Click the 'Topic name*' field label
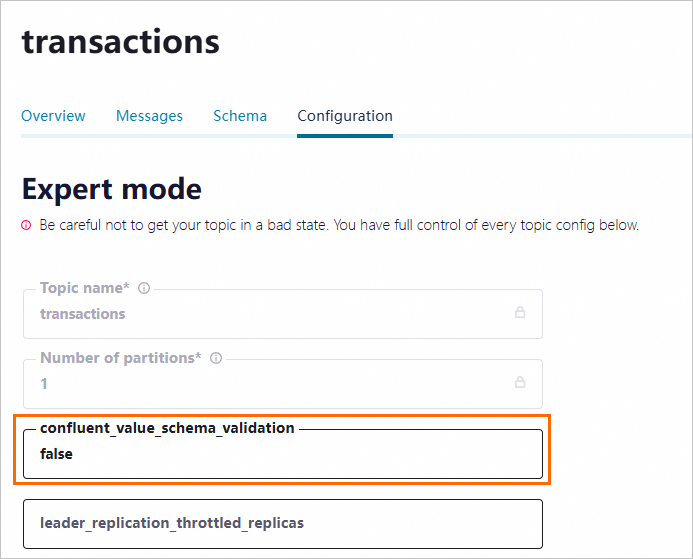The height and width of the screenshot is (559, 693). 85,288
